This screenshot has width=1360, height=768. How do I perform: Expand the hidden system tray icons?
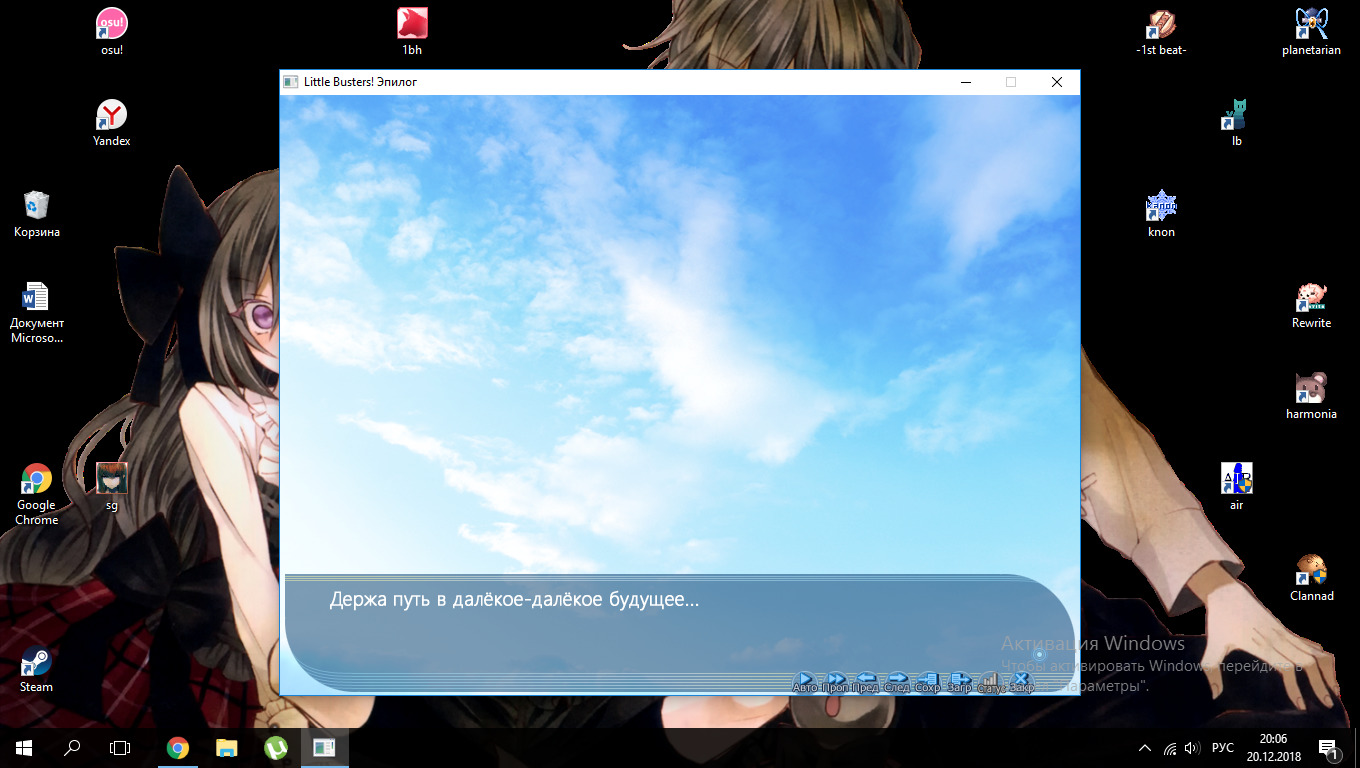[x=1145, y=748]
